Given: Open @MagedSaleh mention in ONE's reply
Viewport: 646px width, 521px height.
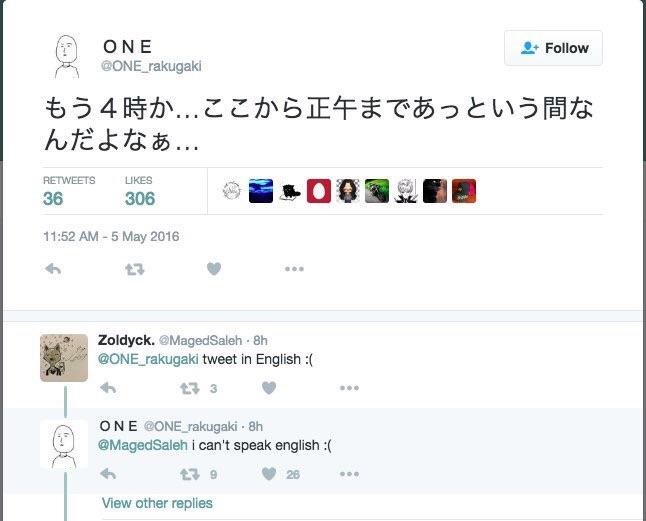Looking at the screenshot, I should (x=143, y=445).
